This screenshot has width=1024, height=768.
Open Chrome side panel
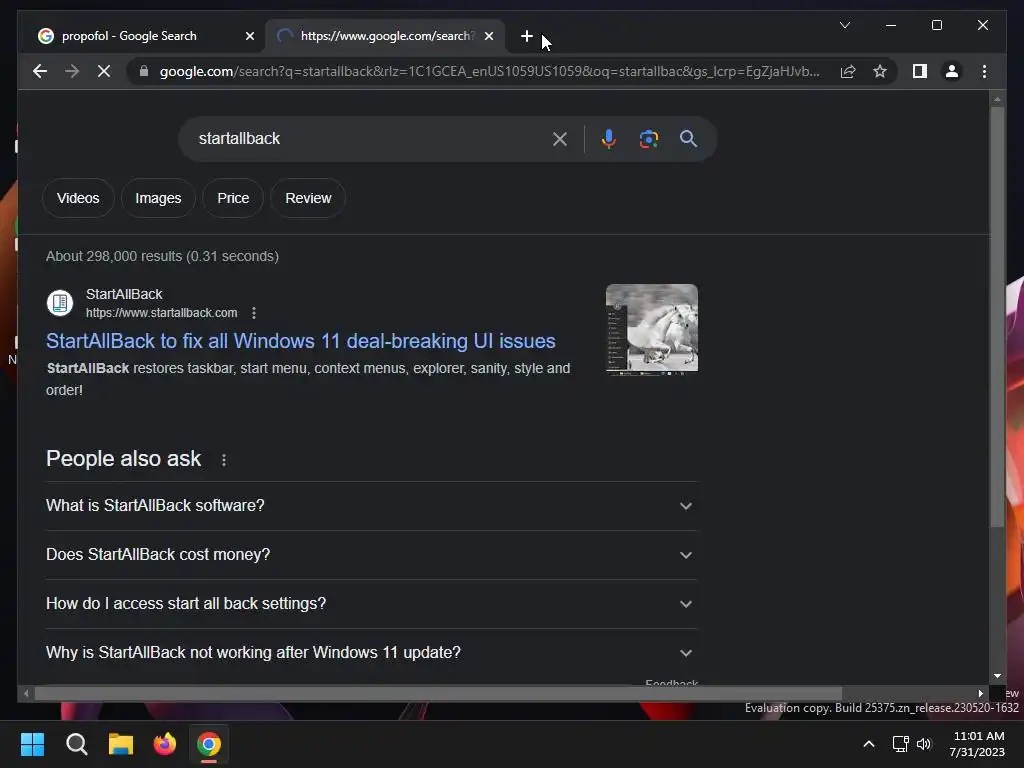pyautogui.click(x=920, y=71)
